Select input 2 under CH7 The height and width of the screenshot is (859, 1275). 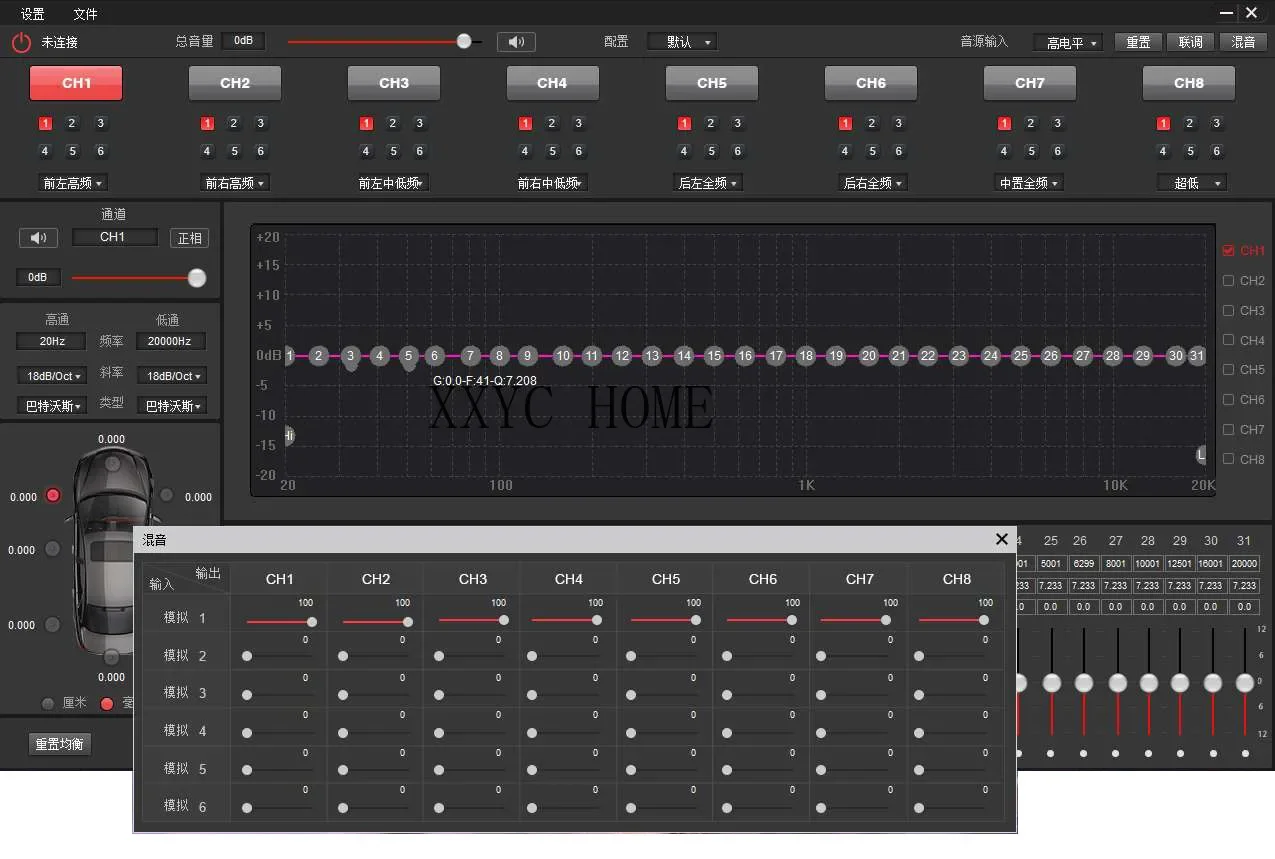pos(1031,124)
